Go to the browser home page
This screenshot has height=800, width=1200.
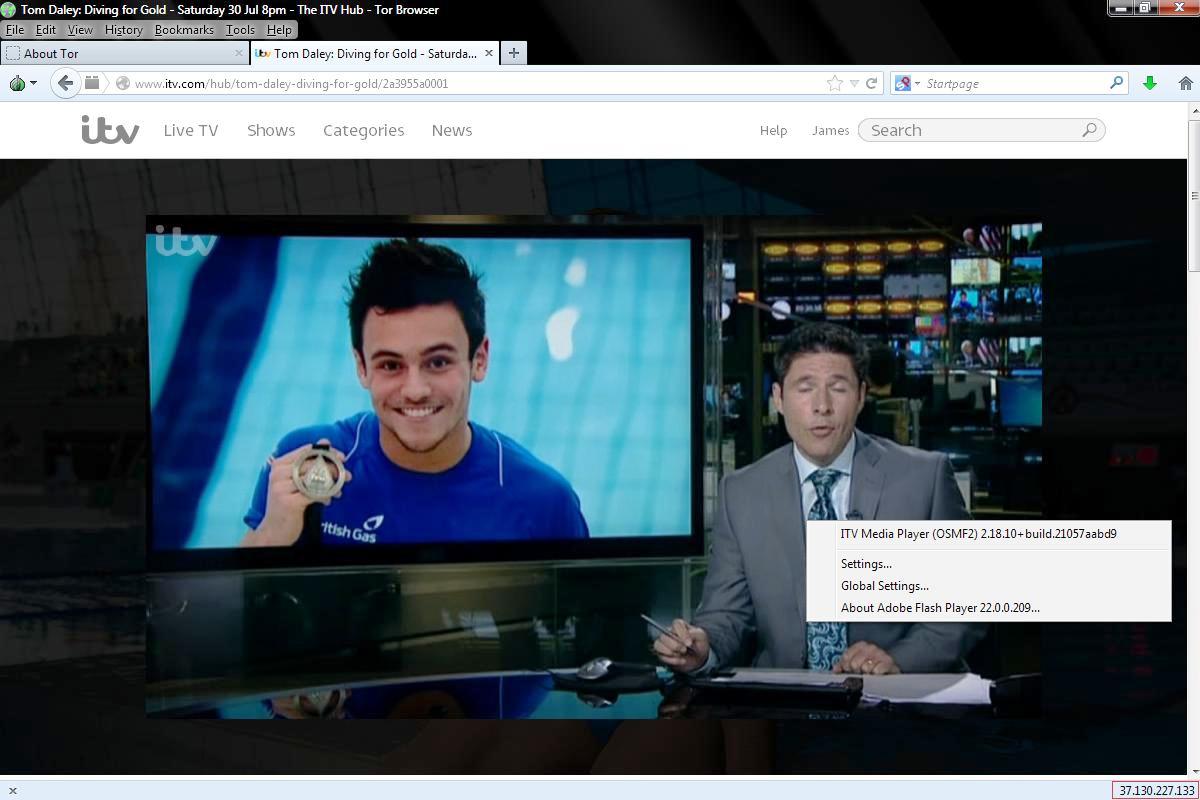1185,83
